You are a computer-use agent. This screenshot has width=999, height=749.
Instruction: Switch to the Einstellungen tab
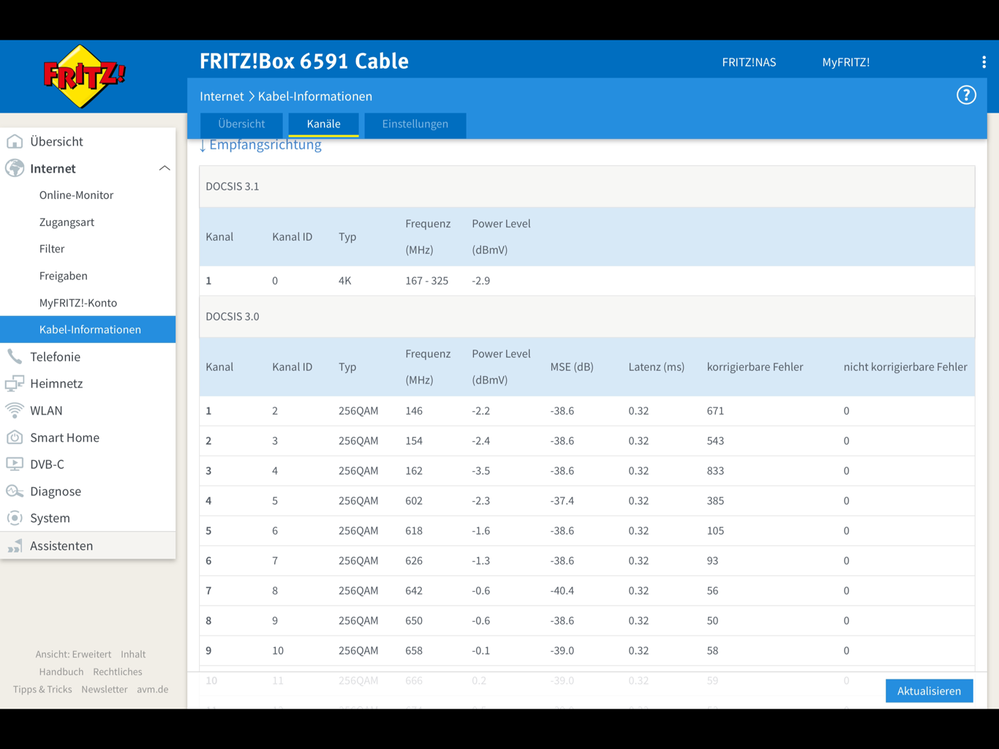(414, 126)
